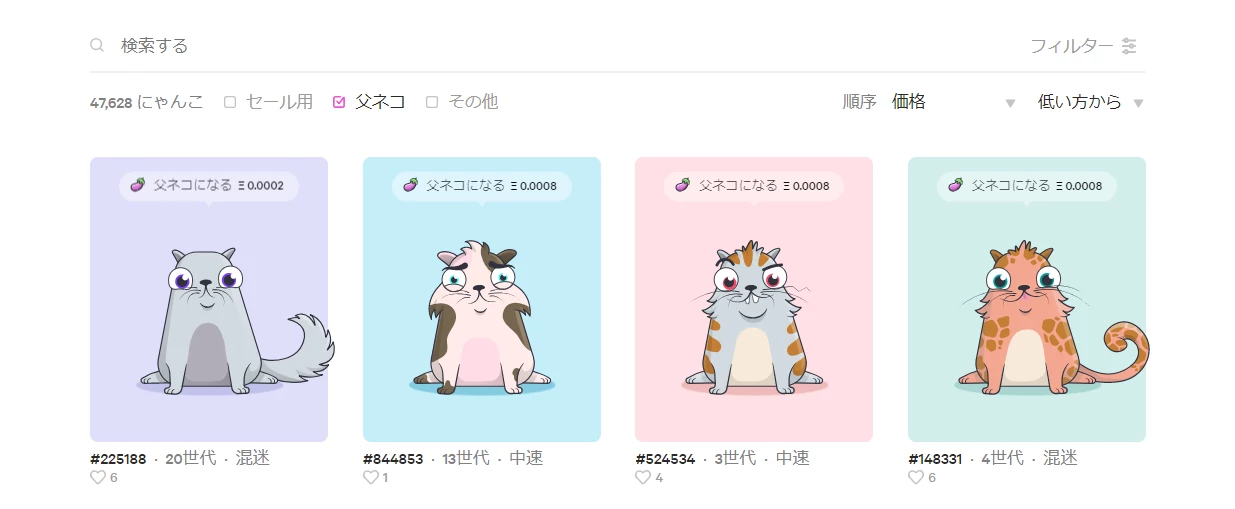Click eggplant icon on kitty #148331 badge
This screenshot has height=509, width=1235.
(x=955, y=185)
